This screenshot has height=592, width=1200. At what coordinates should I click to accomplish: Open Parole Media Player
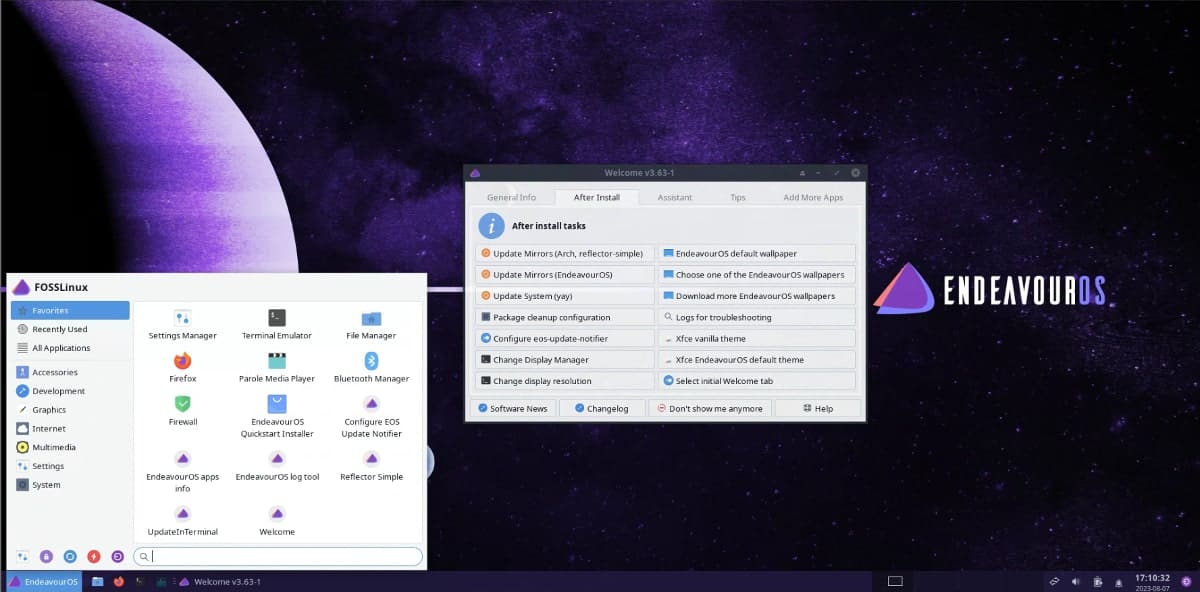coord(277,368)
